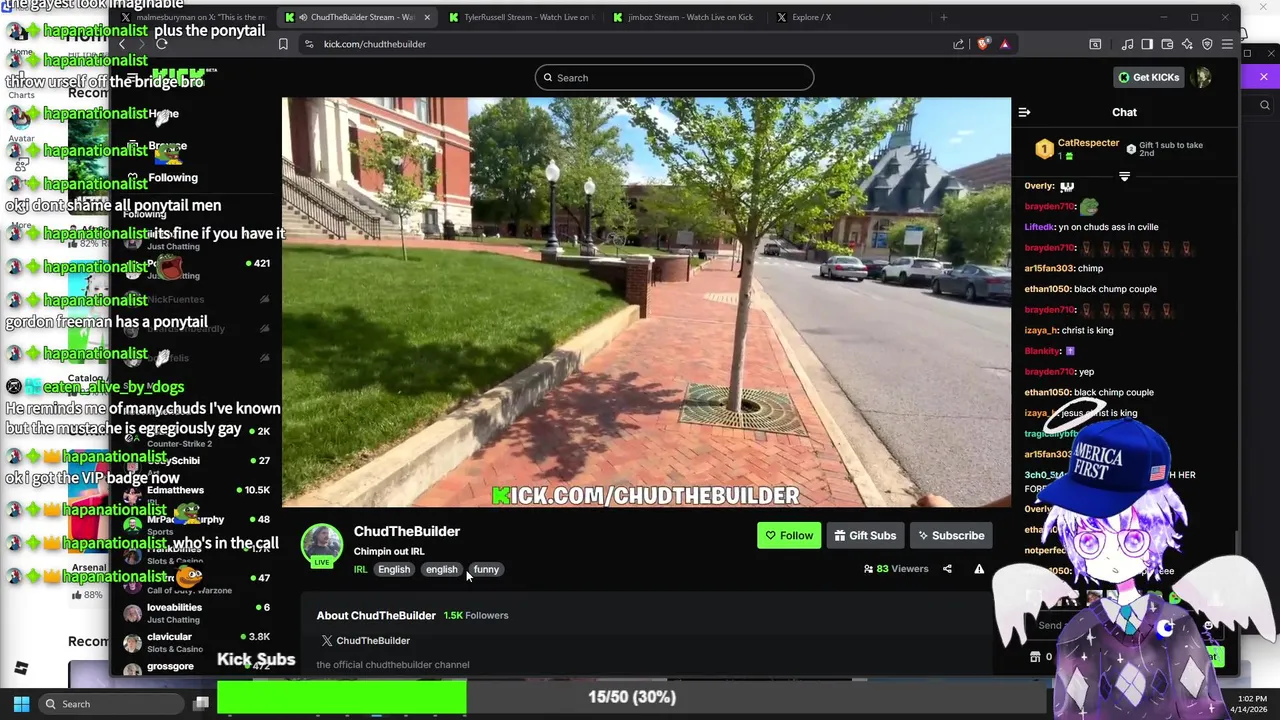Image resolution: width=1280 pixels, height=720 pixels.
Task: Share the ChudTheBuilder stream
Action: coord(947,569)
